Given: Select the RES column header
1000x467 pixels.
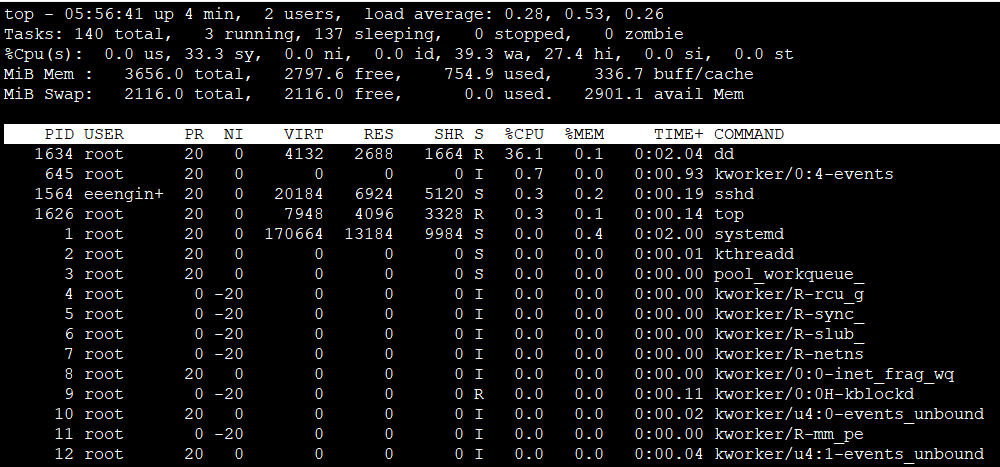Looking at the screenshot, I should pos(378,134).
